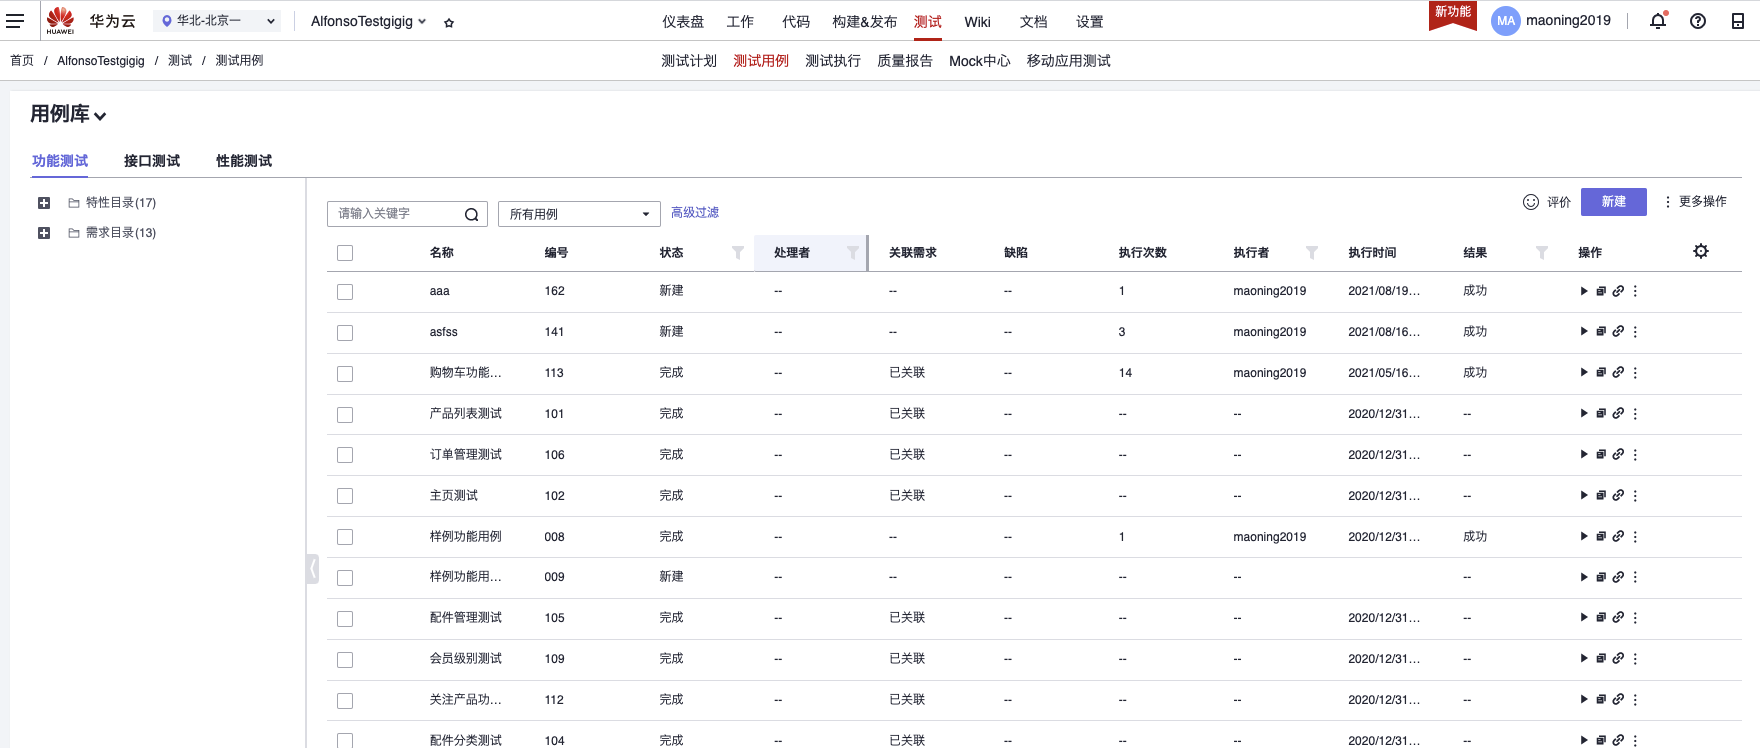1760x748 pixels.
Task: Select checkbox for case 113
Action: coord(345,374)
